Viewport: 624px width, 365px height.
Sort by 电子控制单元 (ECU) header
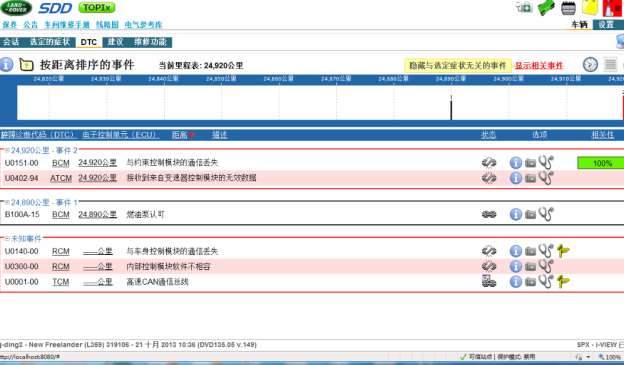121,135
